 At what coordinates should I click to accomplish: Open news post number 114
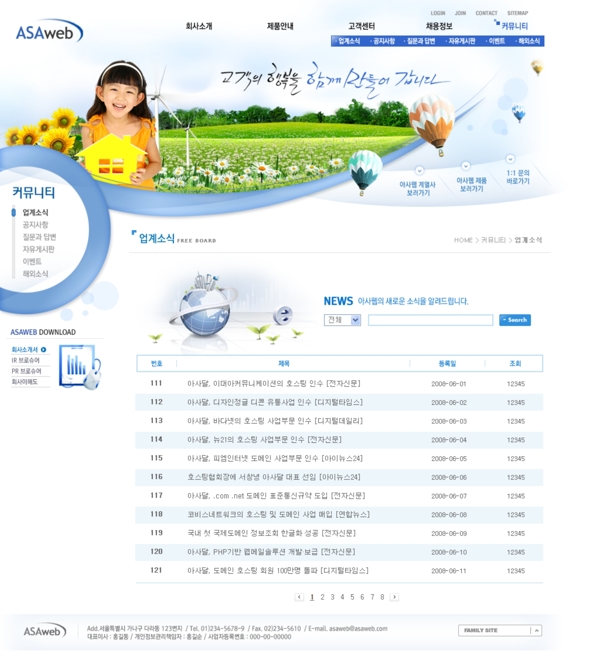[264, 439]
